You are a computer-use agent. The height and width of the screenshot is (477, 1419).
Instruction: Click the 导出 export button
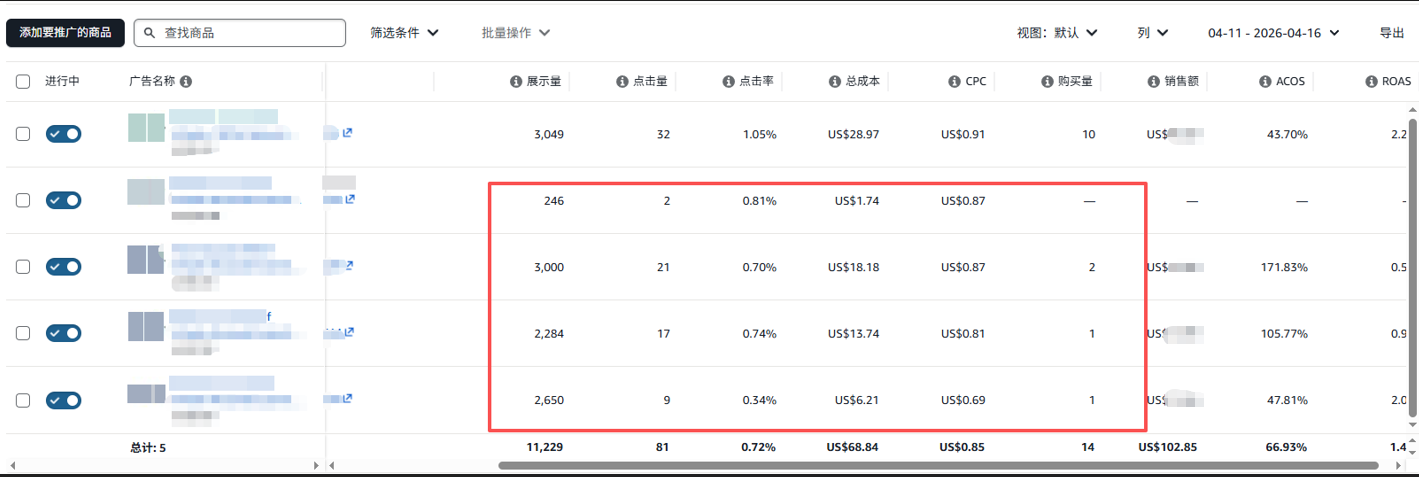tap(1391, 33)
